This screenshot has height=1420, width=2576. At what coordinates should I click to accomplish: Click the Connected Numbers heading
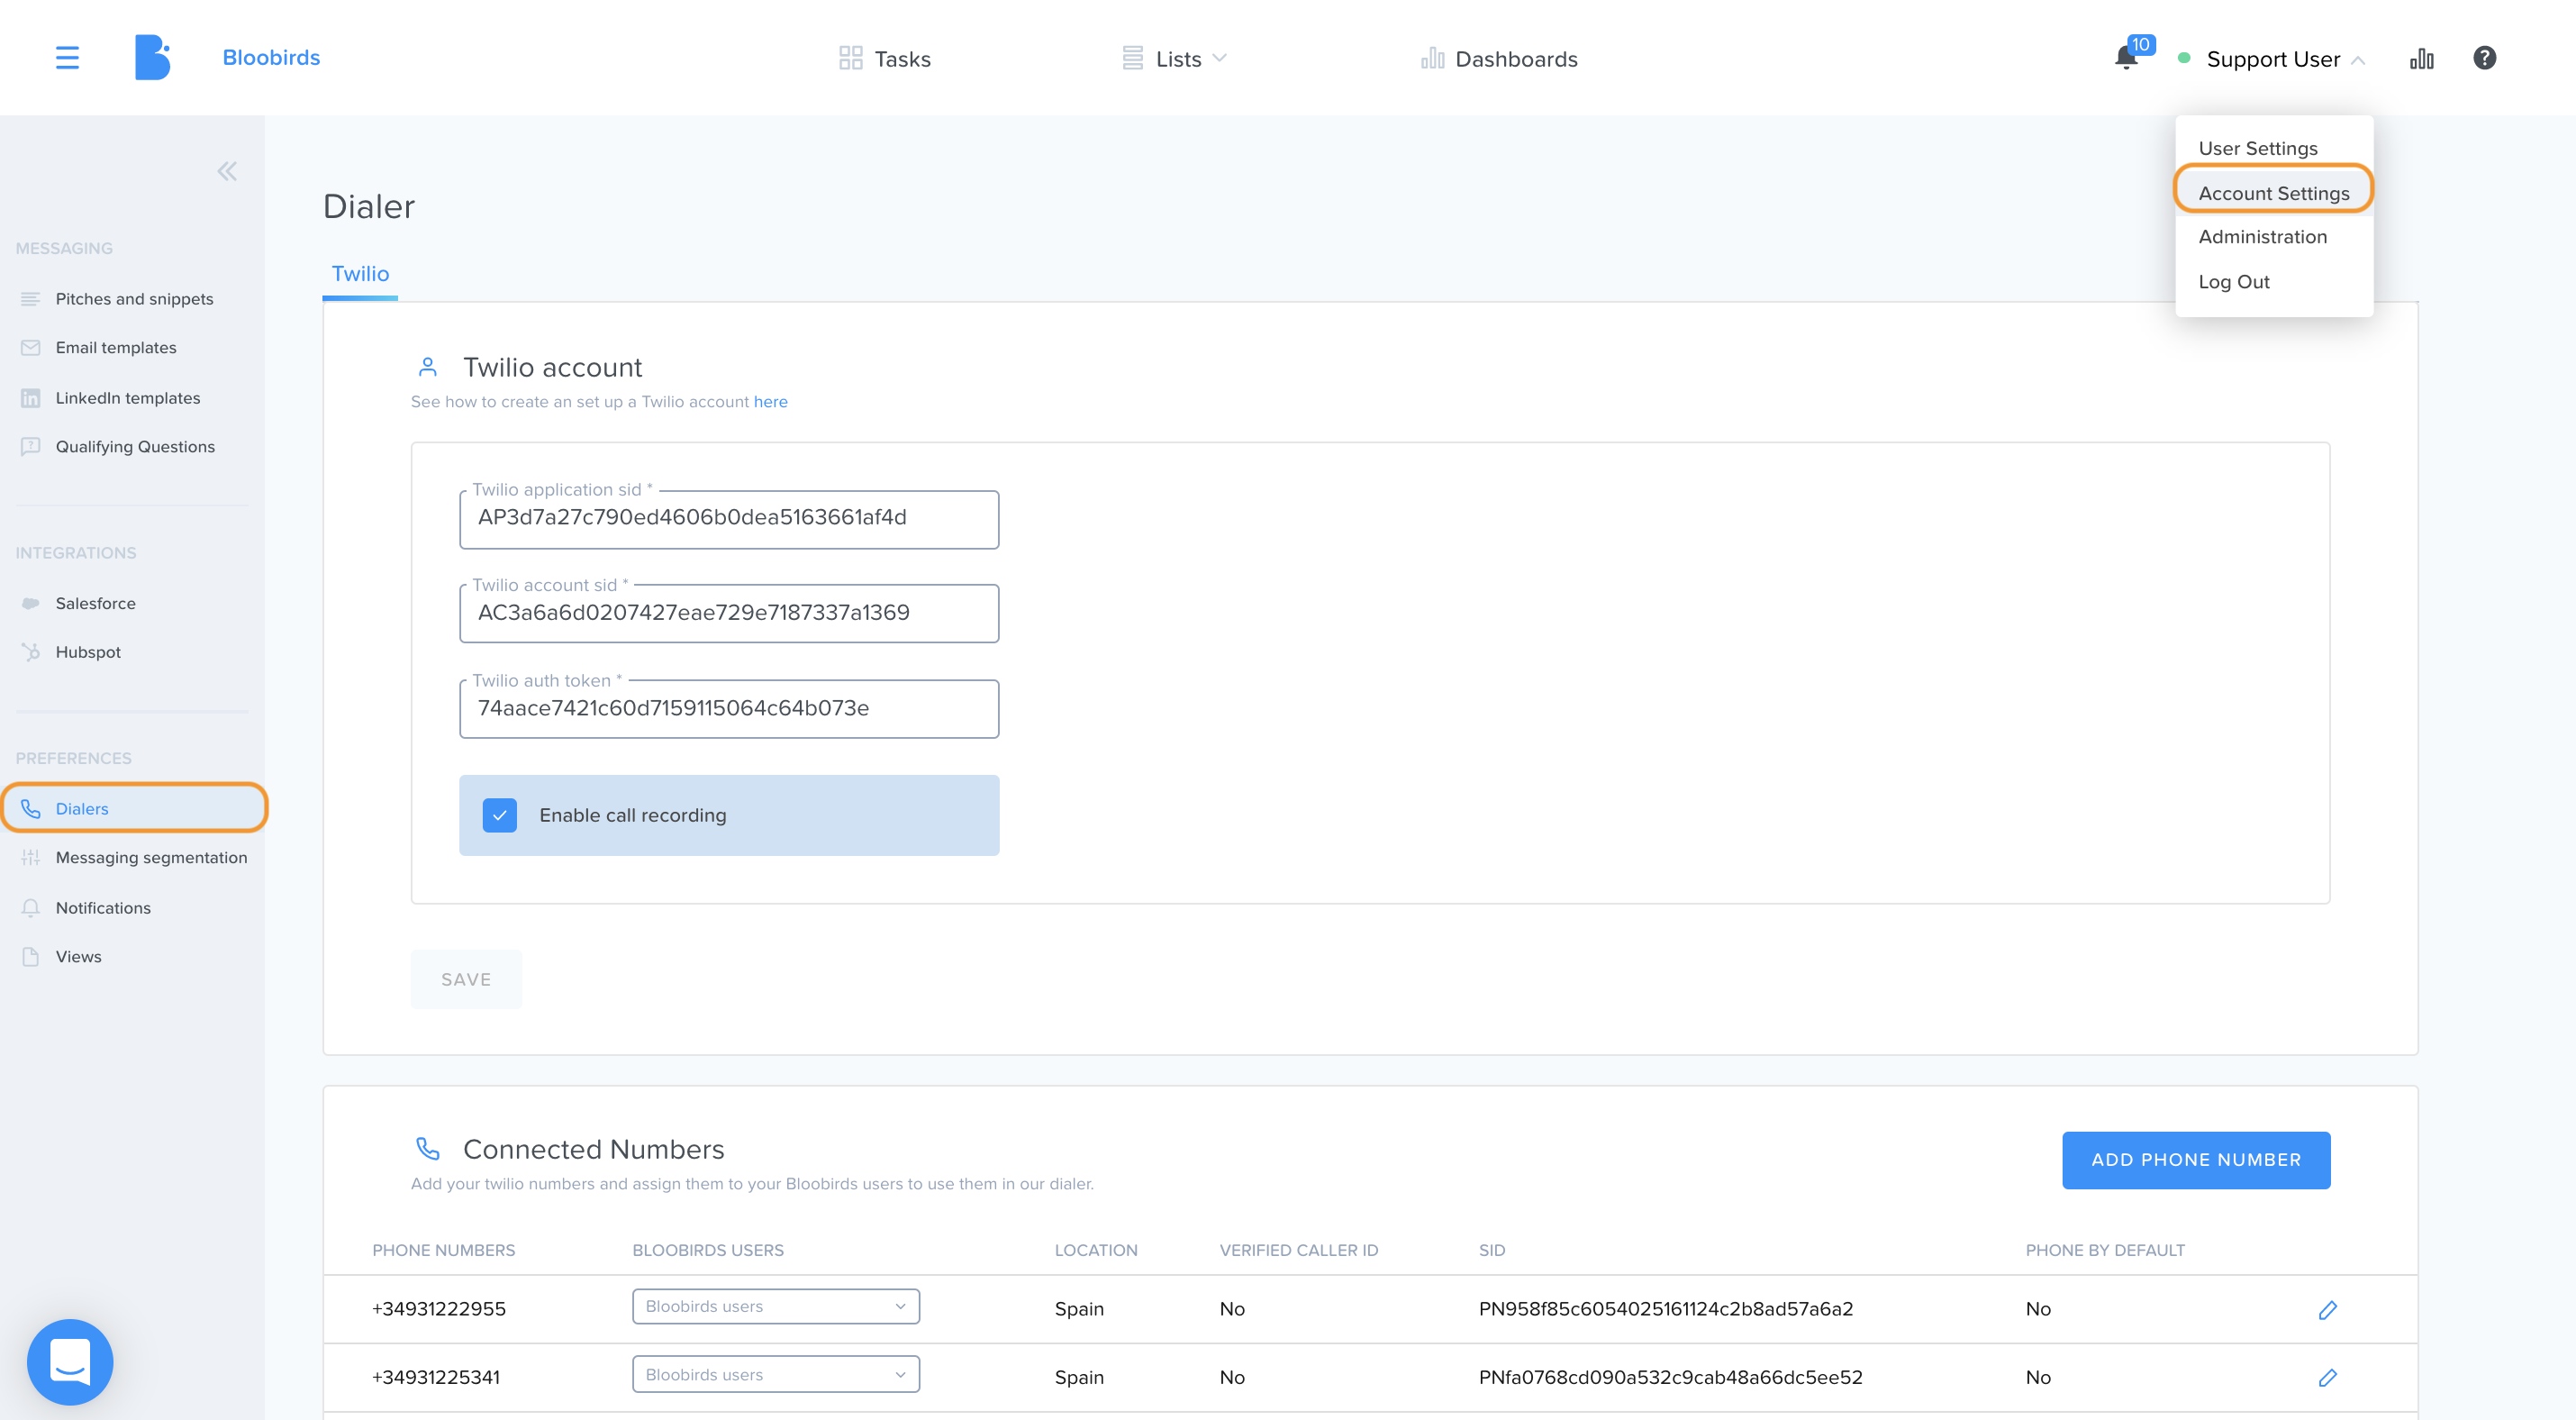594,1149
